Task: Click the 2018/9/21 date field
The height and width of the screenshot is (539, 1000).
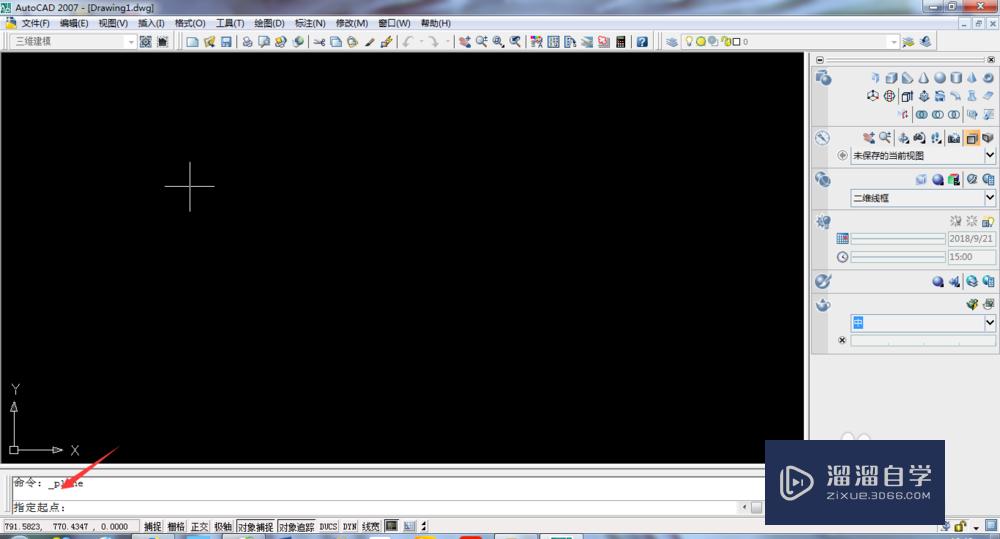Action: coord(971,239)
